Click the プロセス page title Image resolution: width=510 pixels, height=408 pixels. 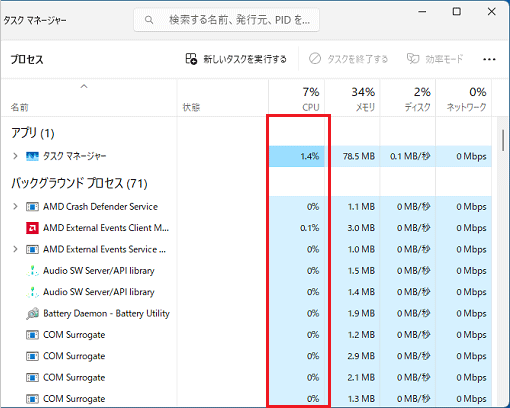pyautogui.click(x=27, y=59)
